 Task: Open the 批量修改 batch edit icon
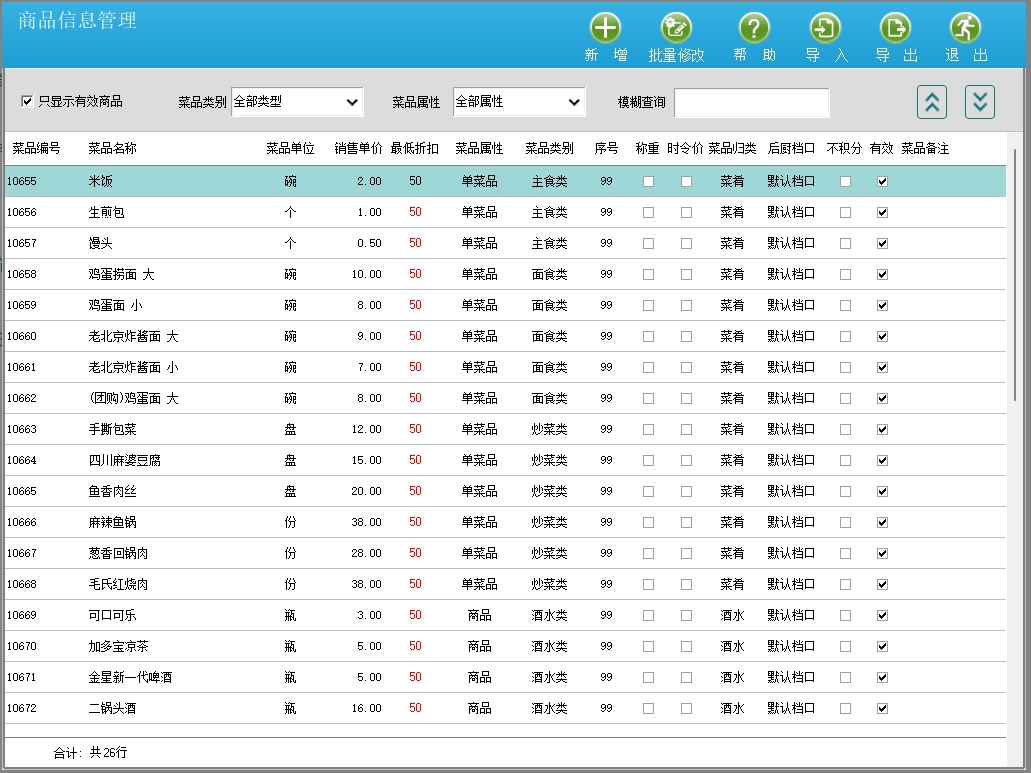[x=676, y=28]
